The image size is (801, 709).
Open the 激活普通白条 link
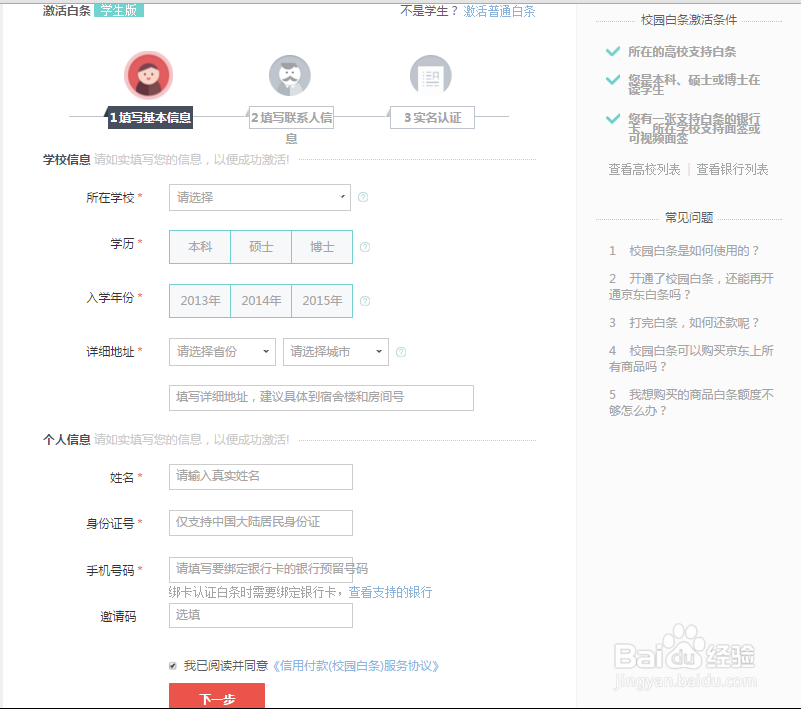[x=500, y=11]
